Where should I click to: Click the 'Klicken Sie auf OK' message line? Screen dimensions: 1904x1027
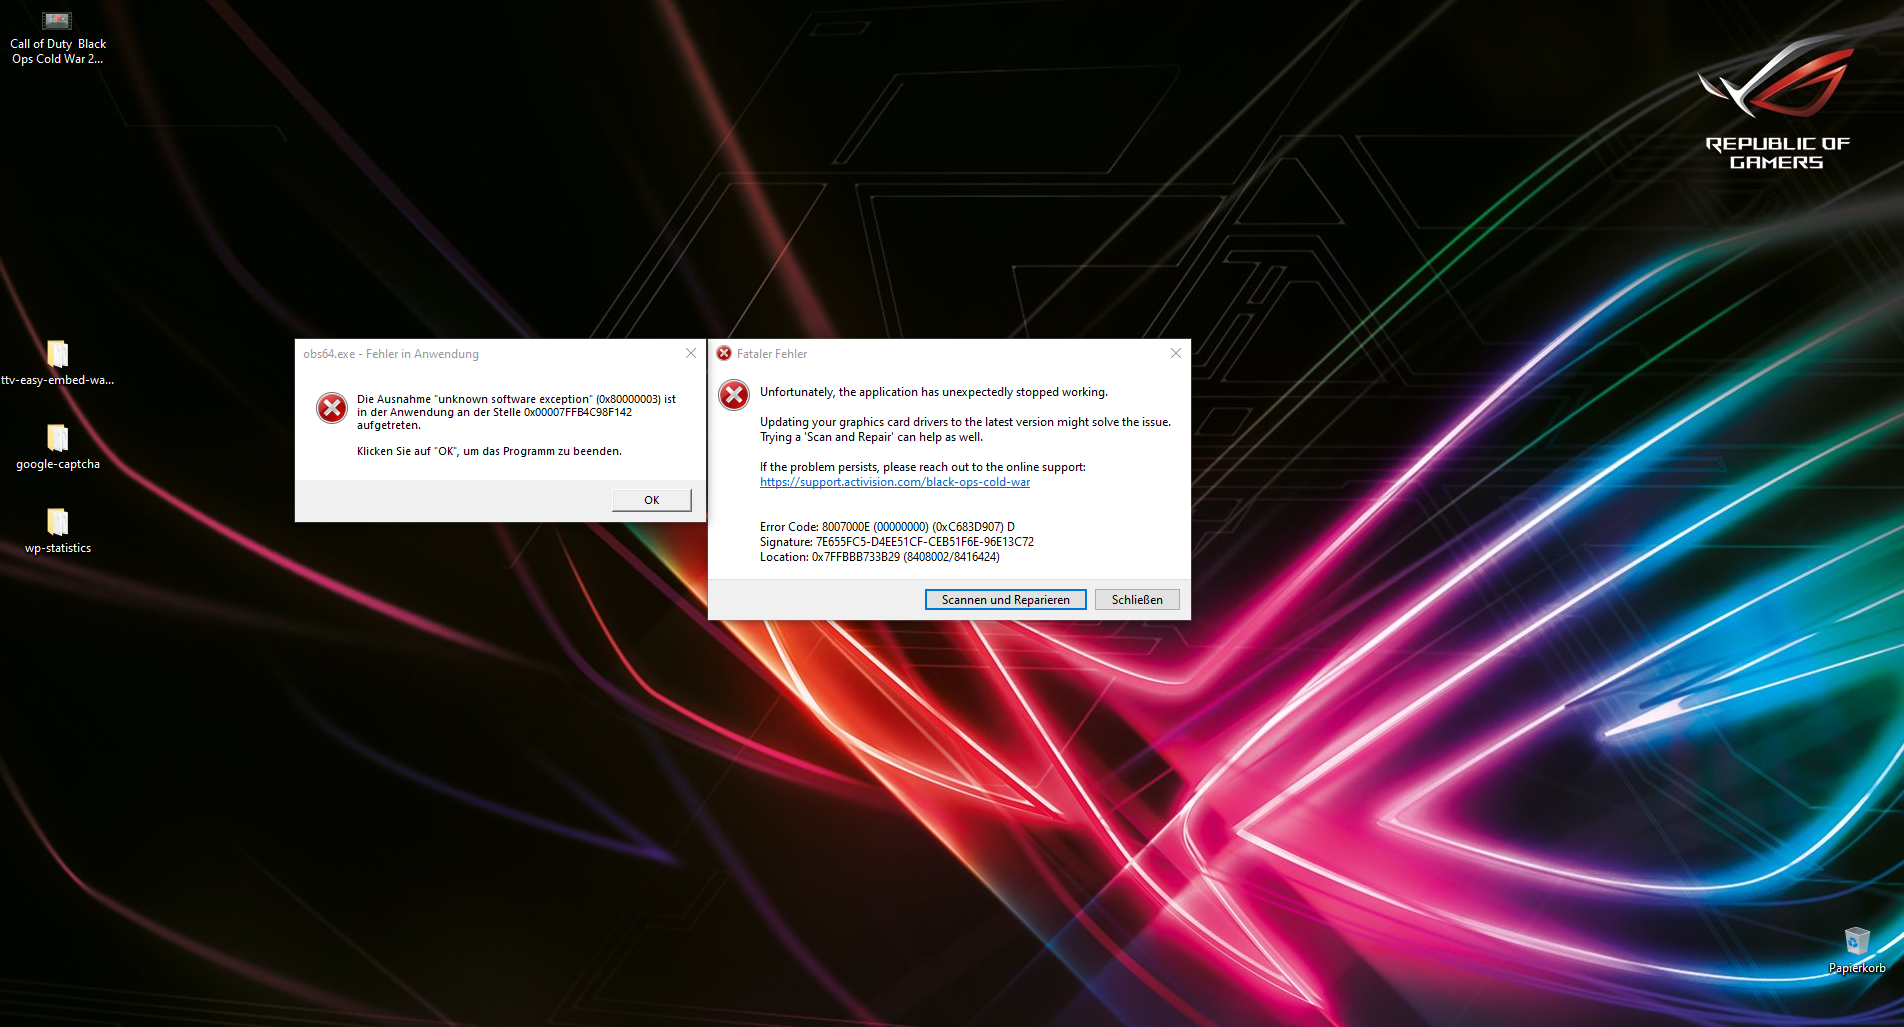(489, 451)
